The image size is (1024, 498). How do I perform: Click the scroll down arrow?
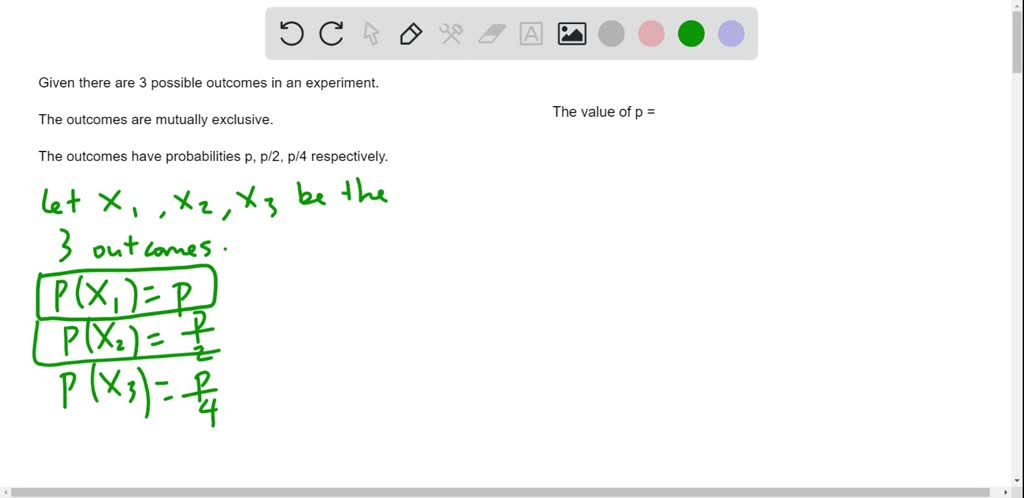point(1017,480)
